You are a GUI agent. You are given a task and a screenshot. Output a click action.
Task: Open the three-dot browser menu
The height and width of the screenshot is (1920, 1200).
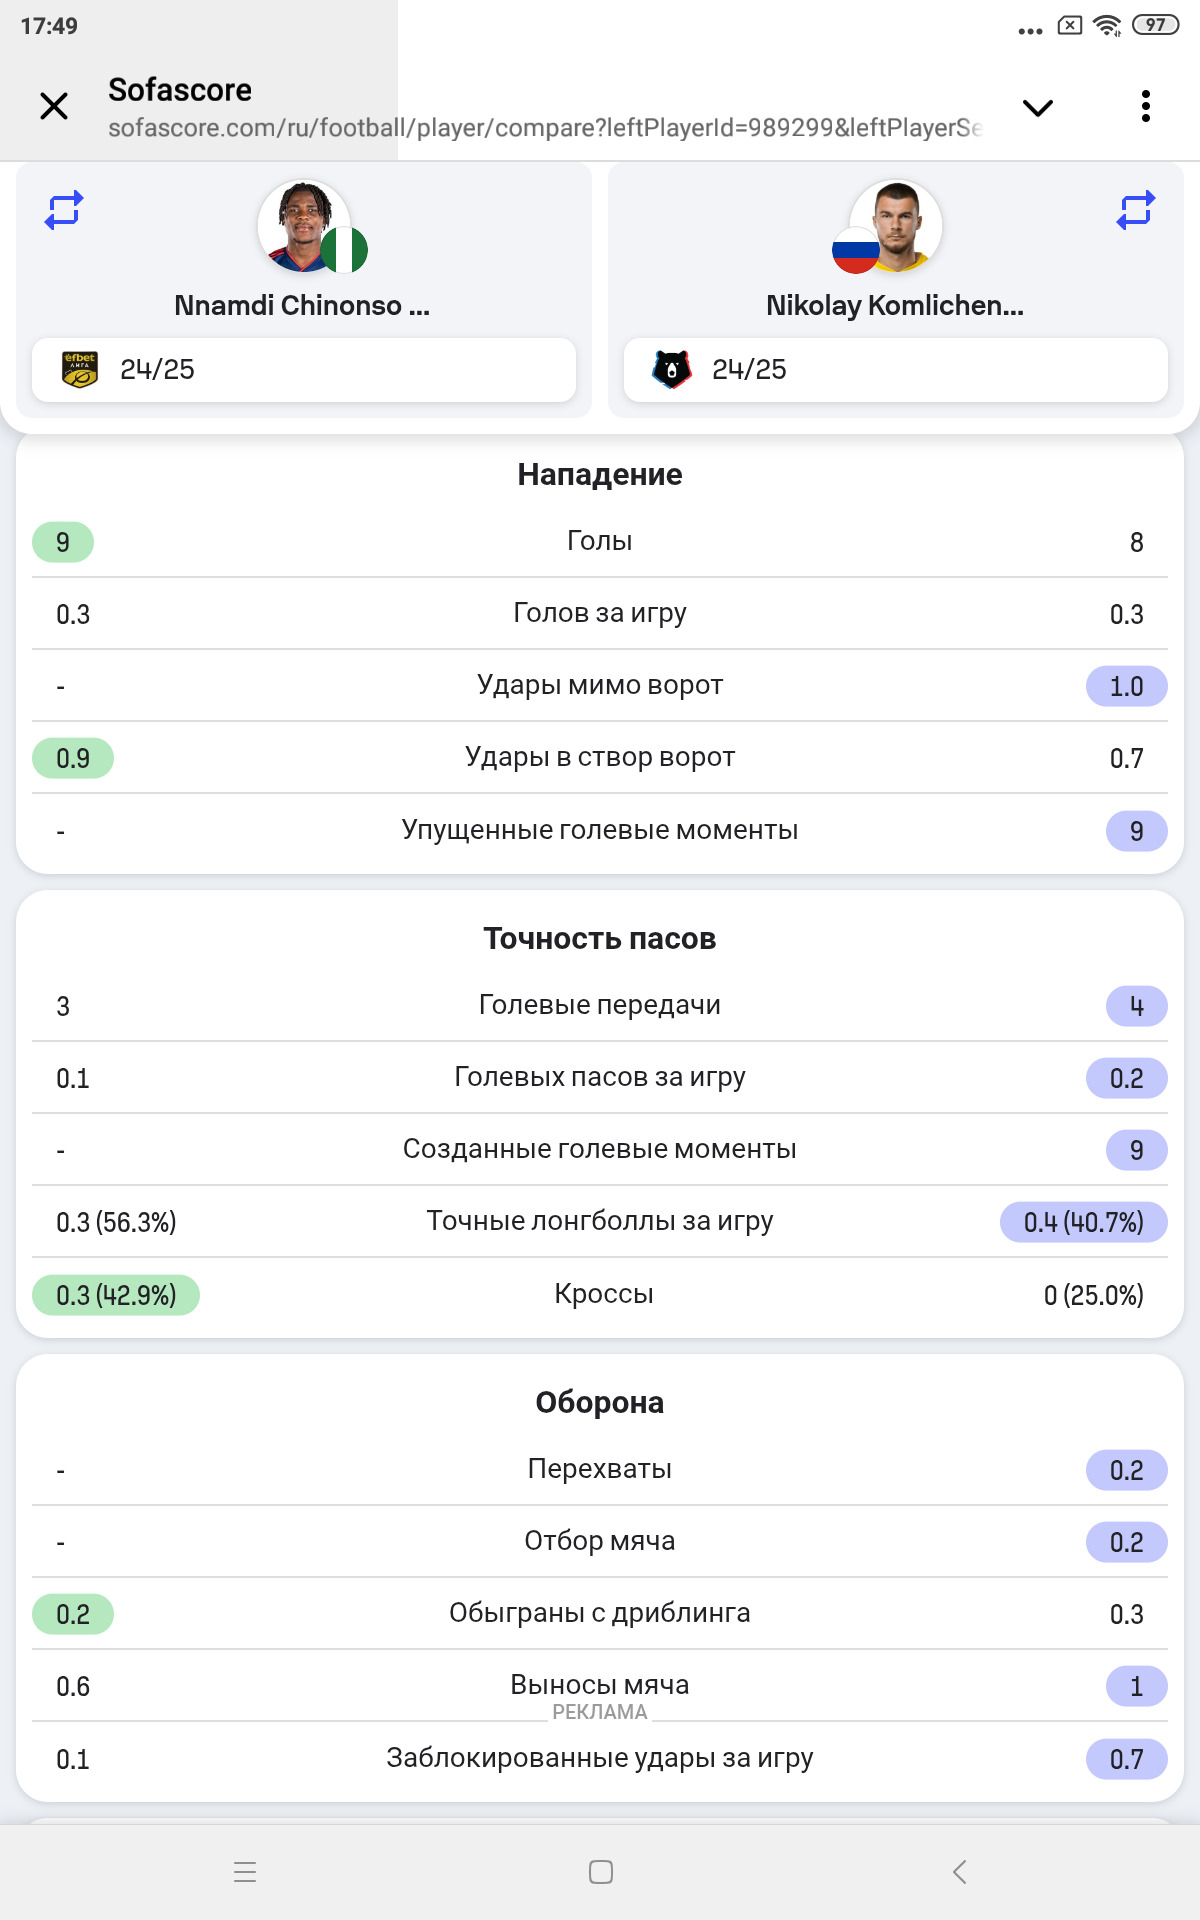coord(1146,106)
